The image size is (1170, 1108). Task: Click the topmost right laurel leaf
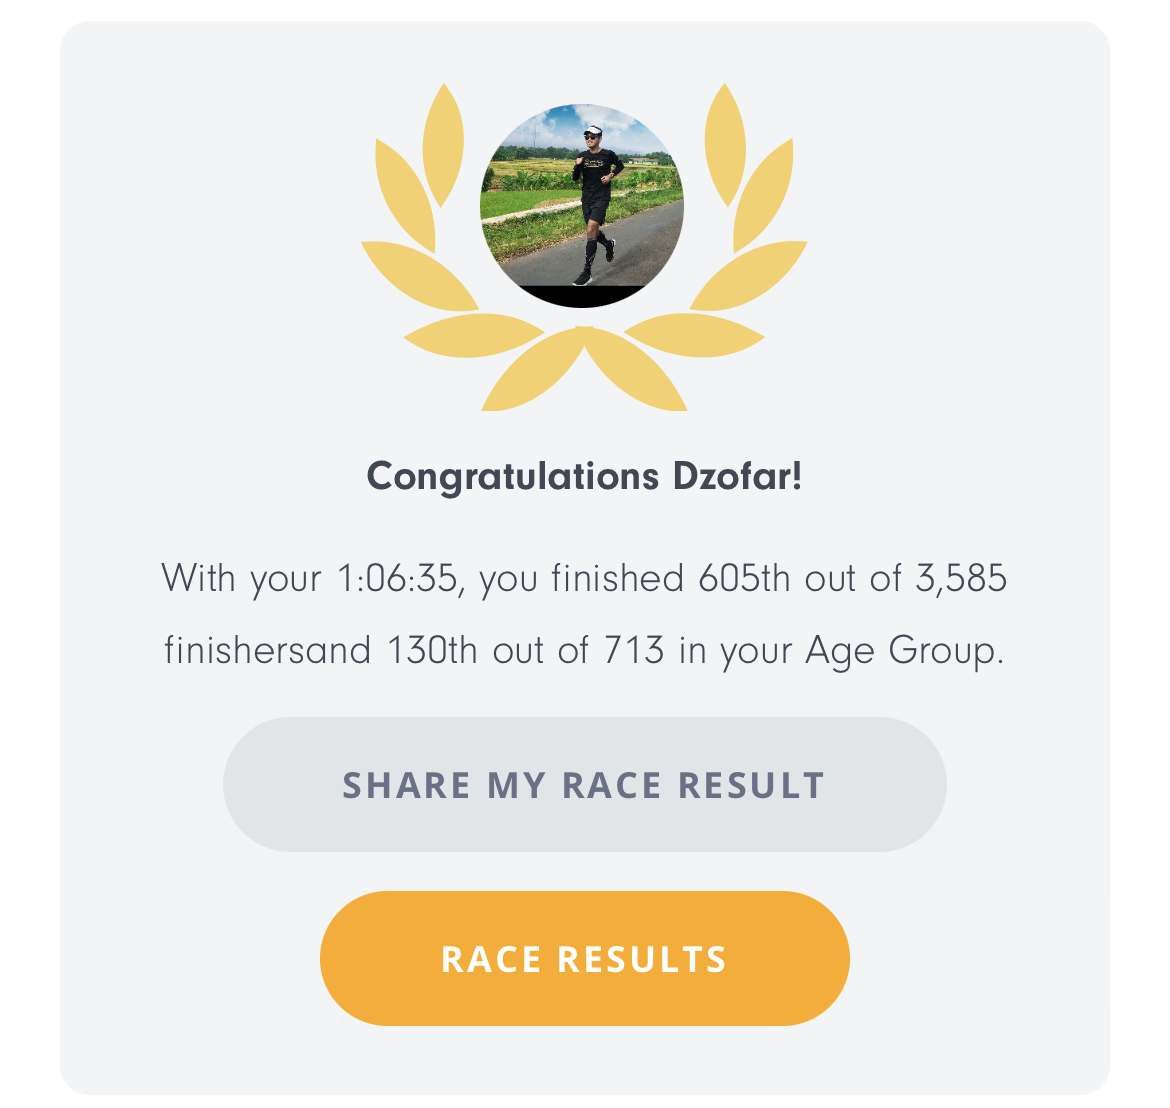(725, 145)
